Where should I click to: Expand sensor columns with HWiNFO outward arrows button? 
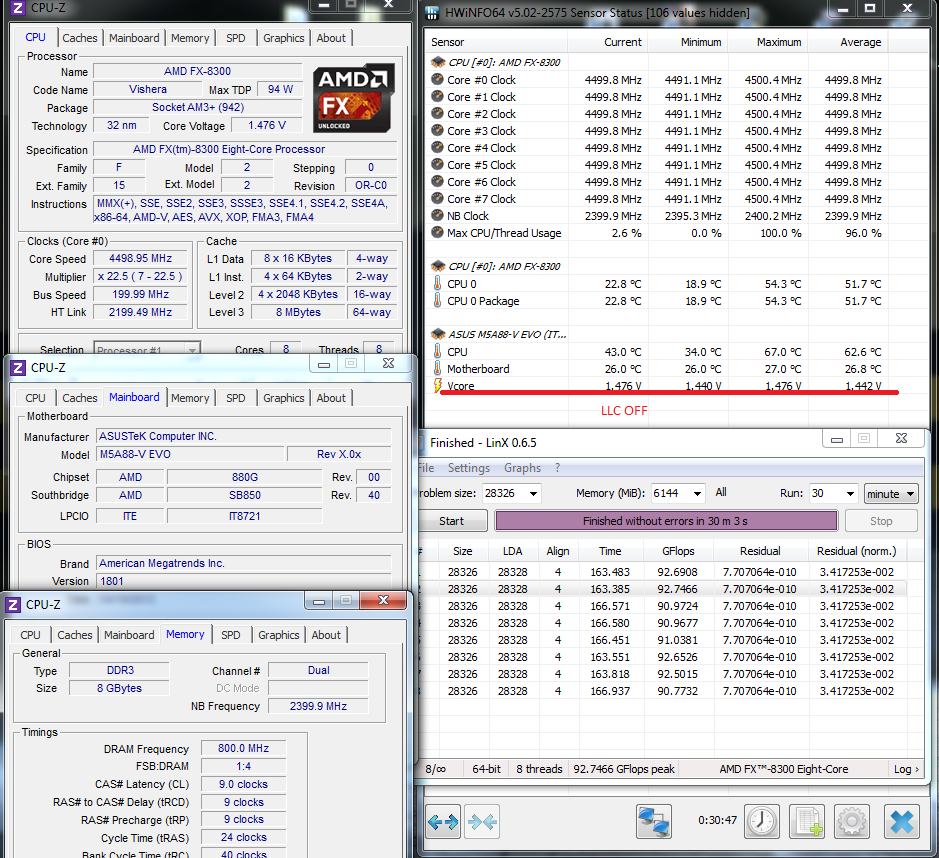(443, 821)
